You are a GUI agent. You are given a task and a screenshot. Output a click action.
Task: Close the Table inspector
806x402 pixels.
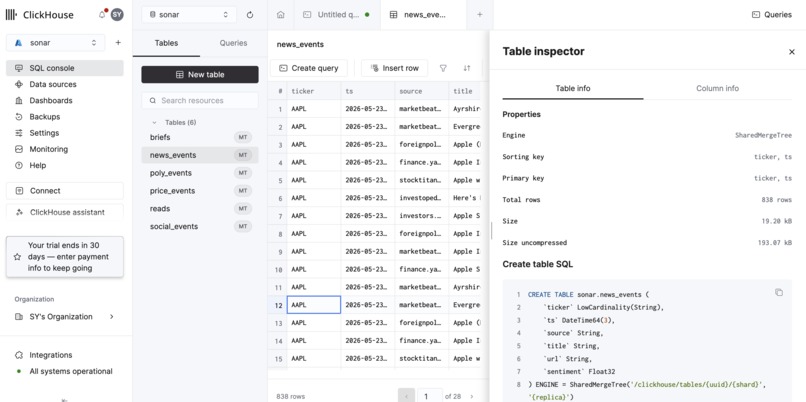pyautogui.click(x=792, y=52)
